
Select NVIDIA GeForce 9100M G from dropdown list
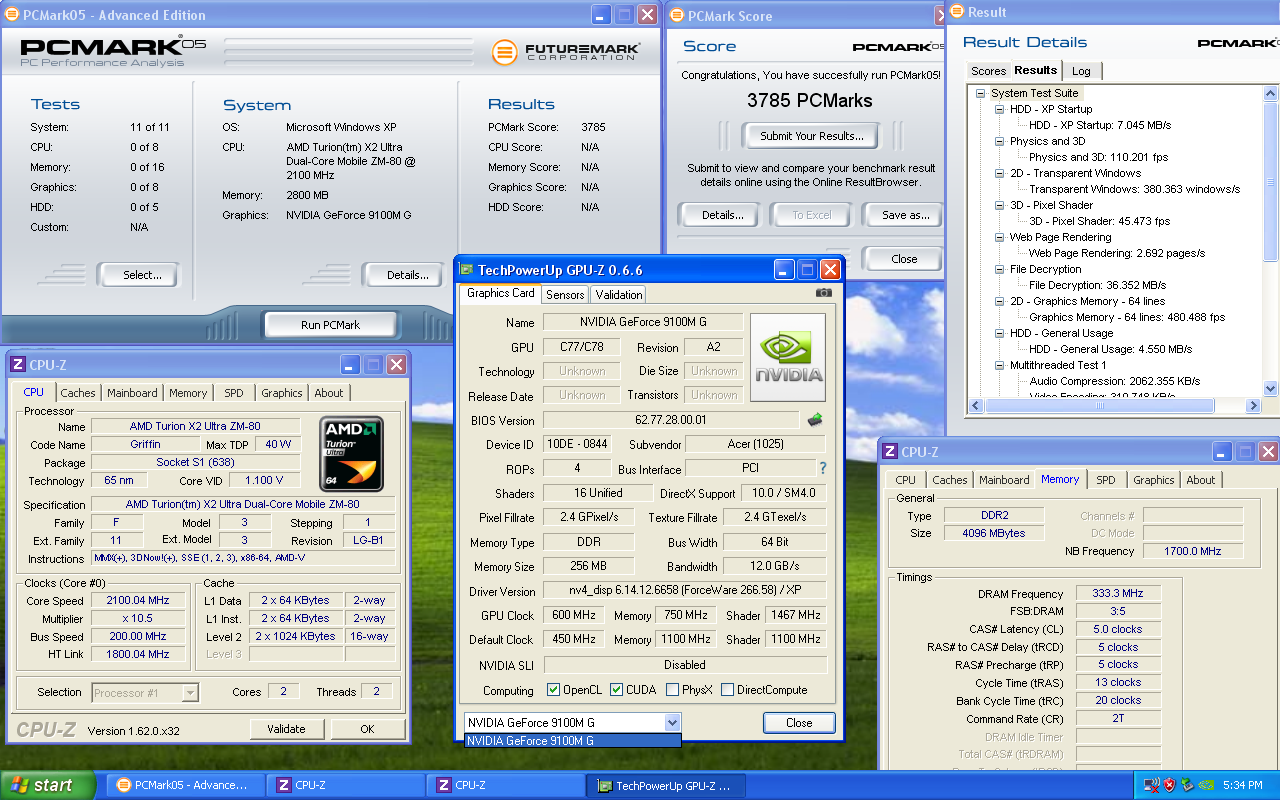pos(573,741)
